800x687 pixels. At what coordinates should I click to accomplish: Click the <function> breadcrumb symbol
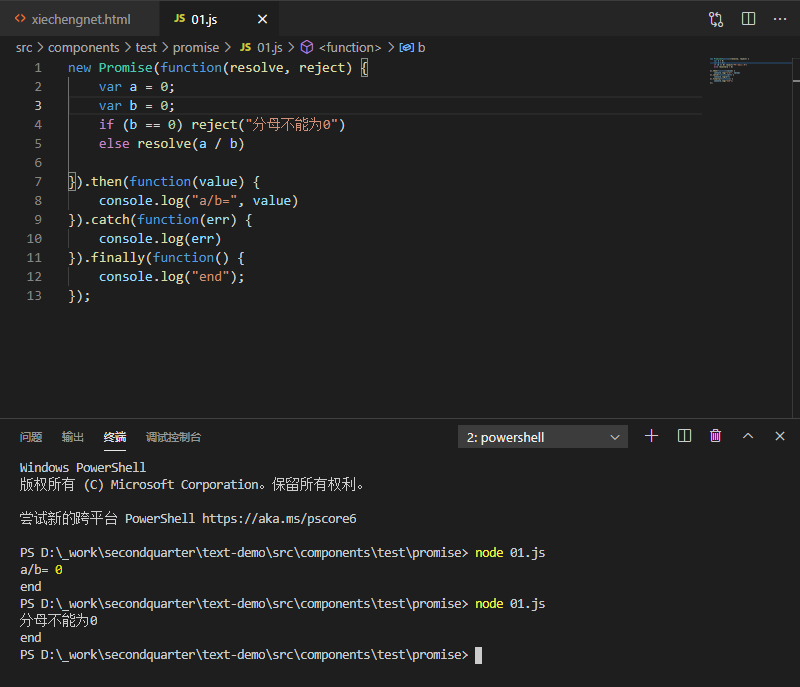pos(350,47)
